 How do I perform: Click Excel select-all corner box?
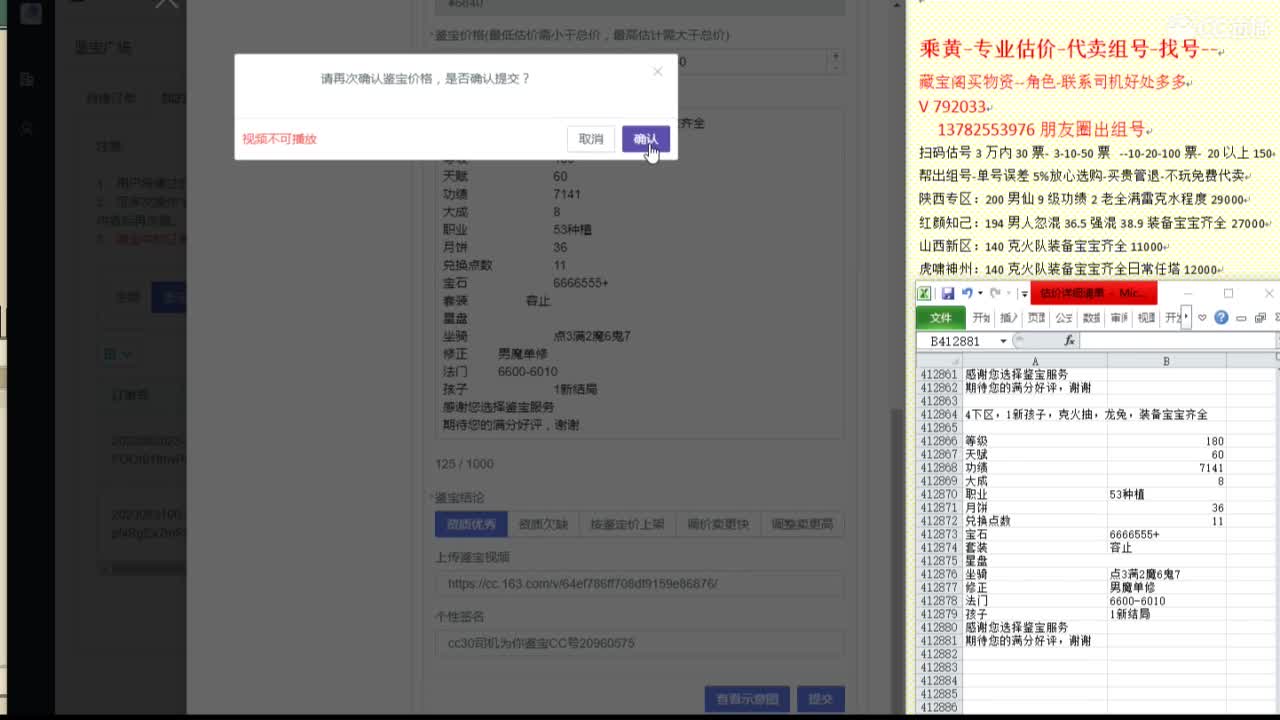tap(939, 361)
